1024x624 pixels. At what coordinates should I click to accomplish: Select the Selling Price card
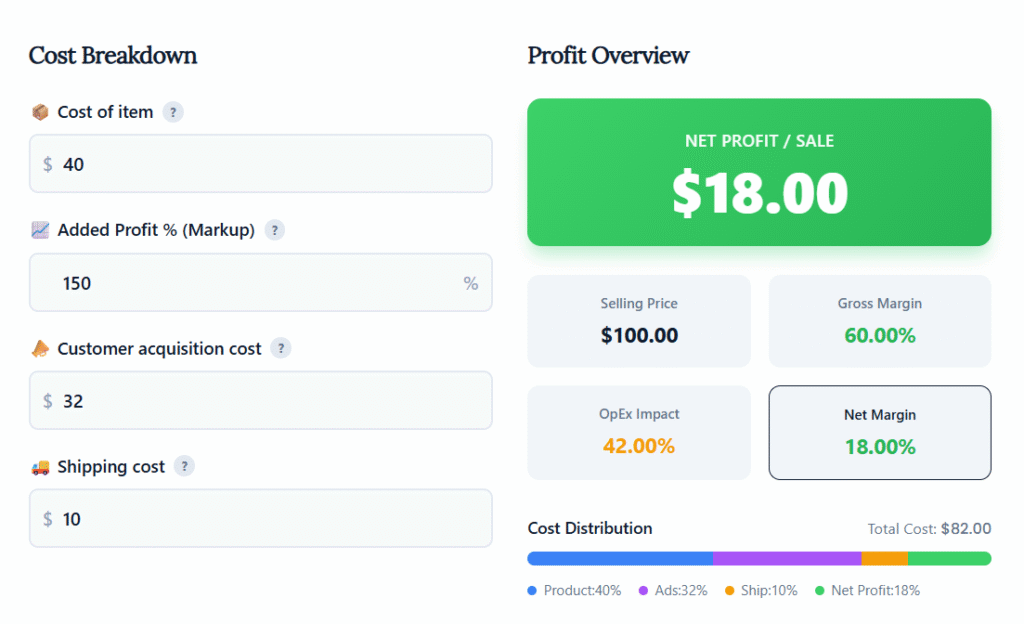pos(639,321)
